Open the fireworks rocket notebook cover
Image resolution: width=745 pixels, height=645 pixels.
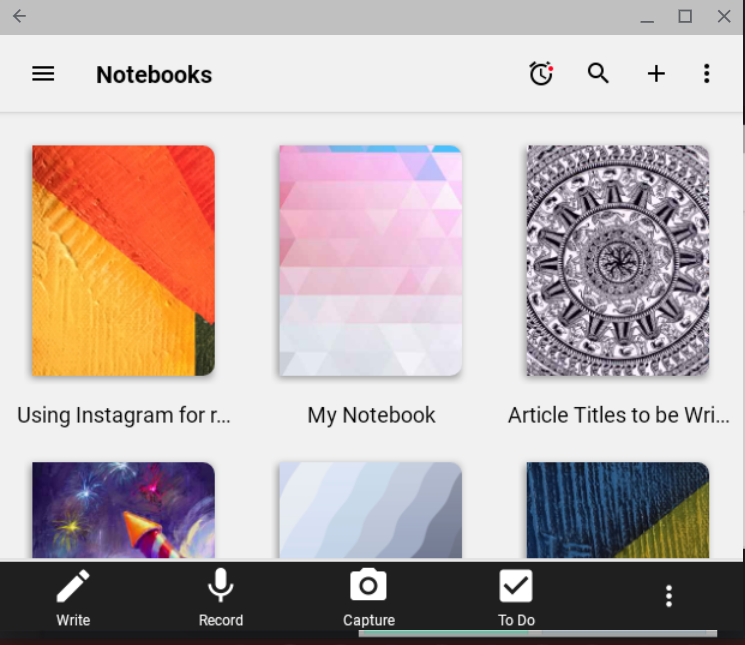(123, 510)
